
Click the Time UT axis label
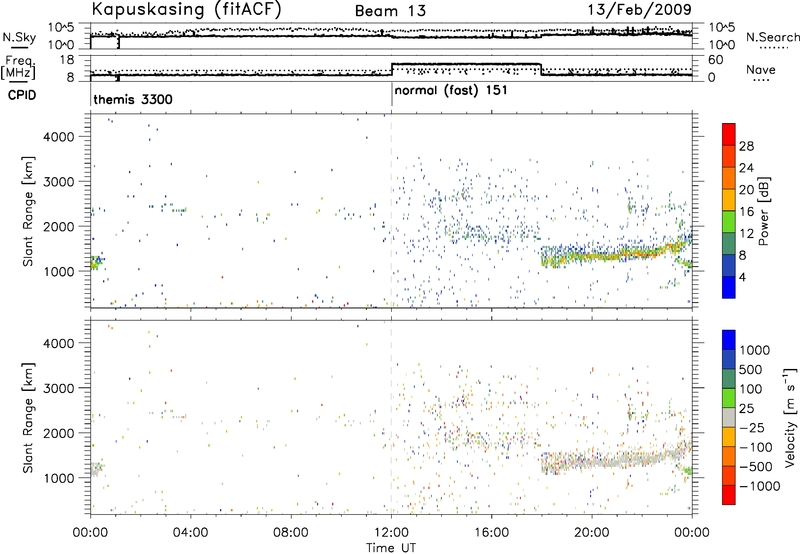click(391, 548)
